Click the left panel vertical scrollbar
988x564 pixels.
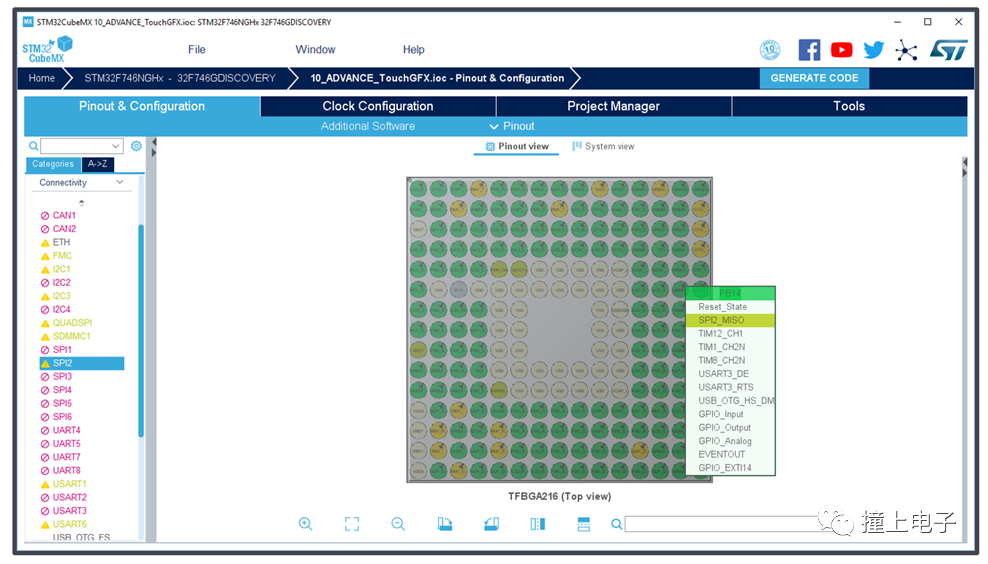141,330
